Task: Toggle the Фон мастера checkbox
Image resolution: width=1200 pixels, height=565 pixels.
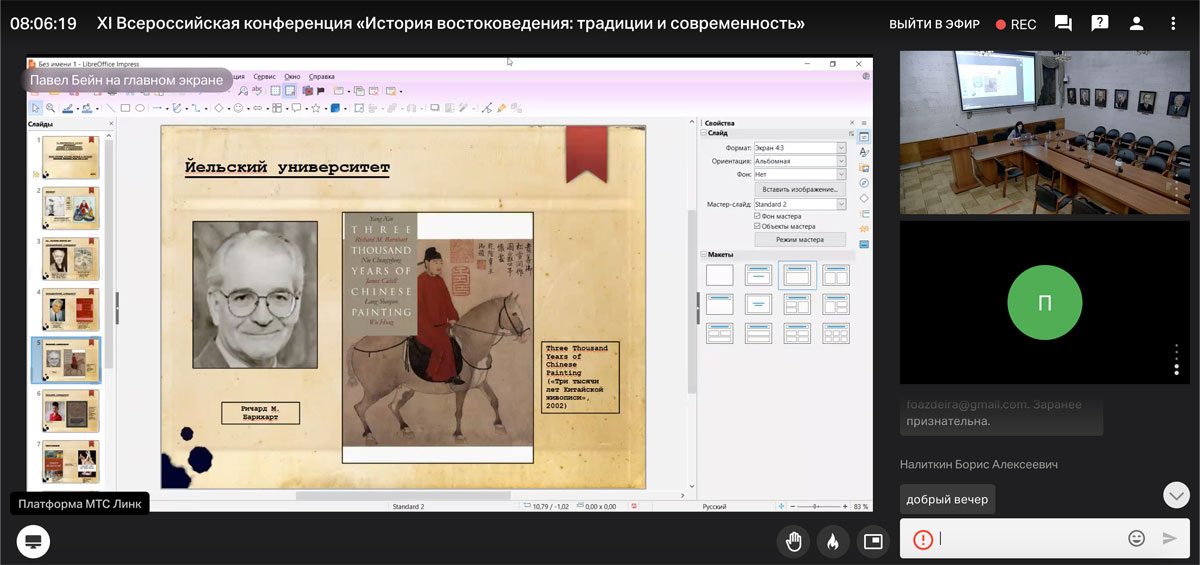Action: pos(757,216)
